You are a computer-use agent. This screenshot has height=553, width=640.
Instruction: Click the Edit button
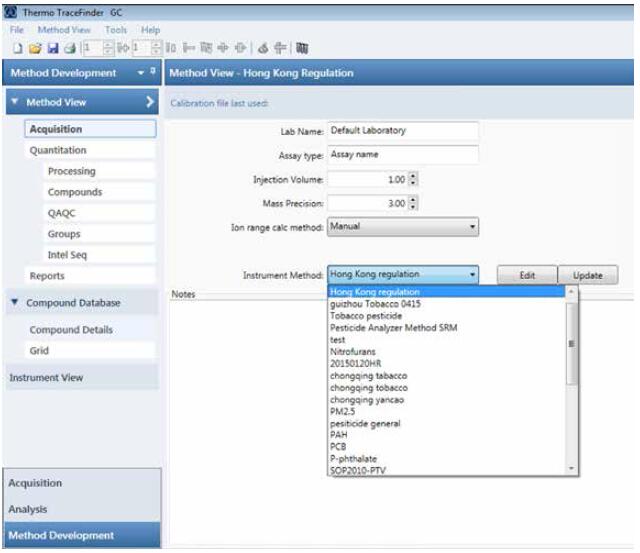tap(526, 275)
